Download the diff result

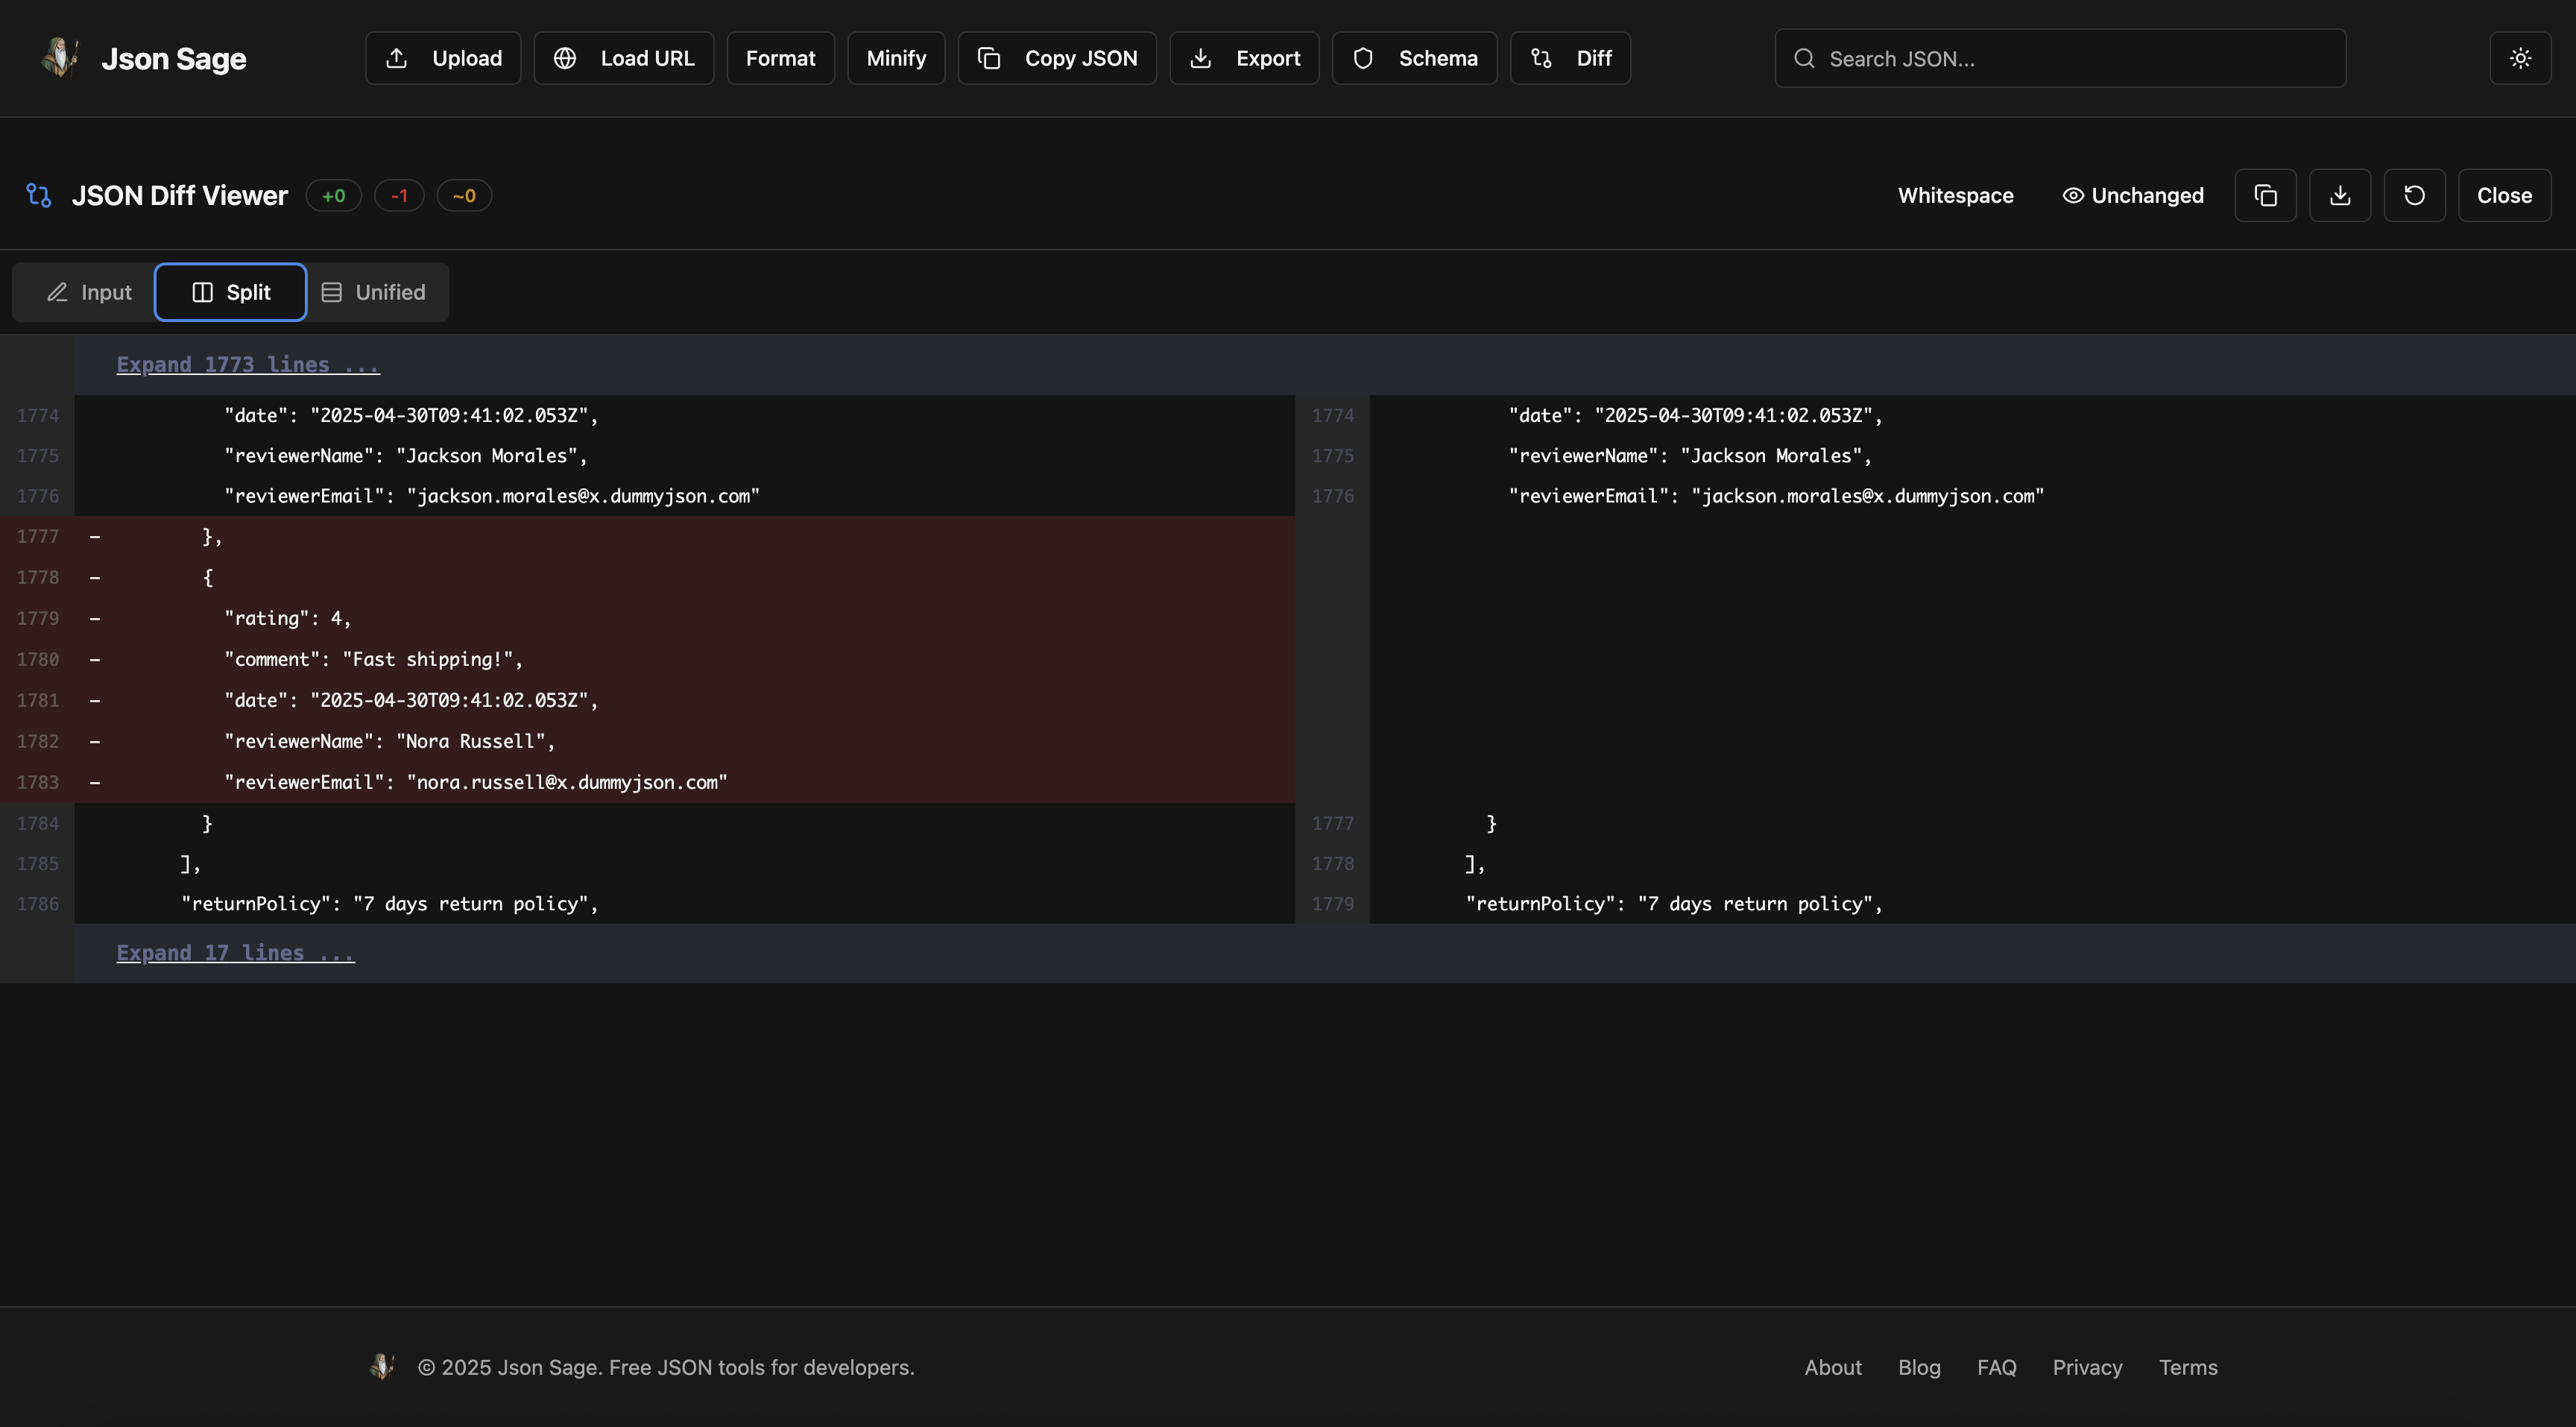pyautogui.click(x=2340, y=195)
